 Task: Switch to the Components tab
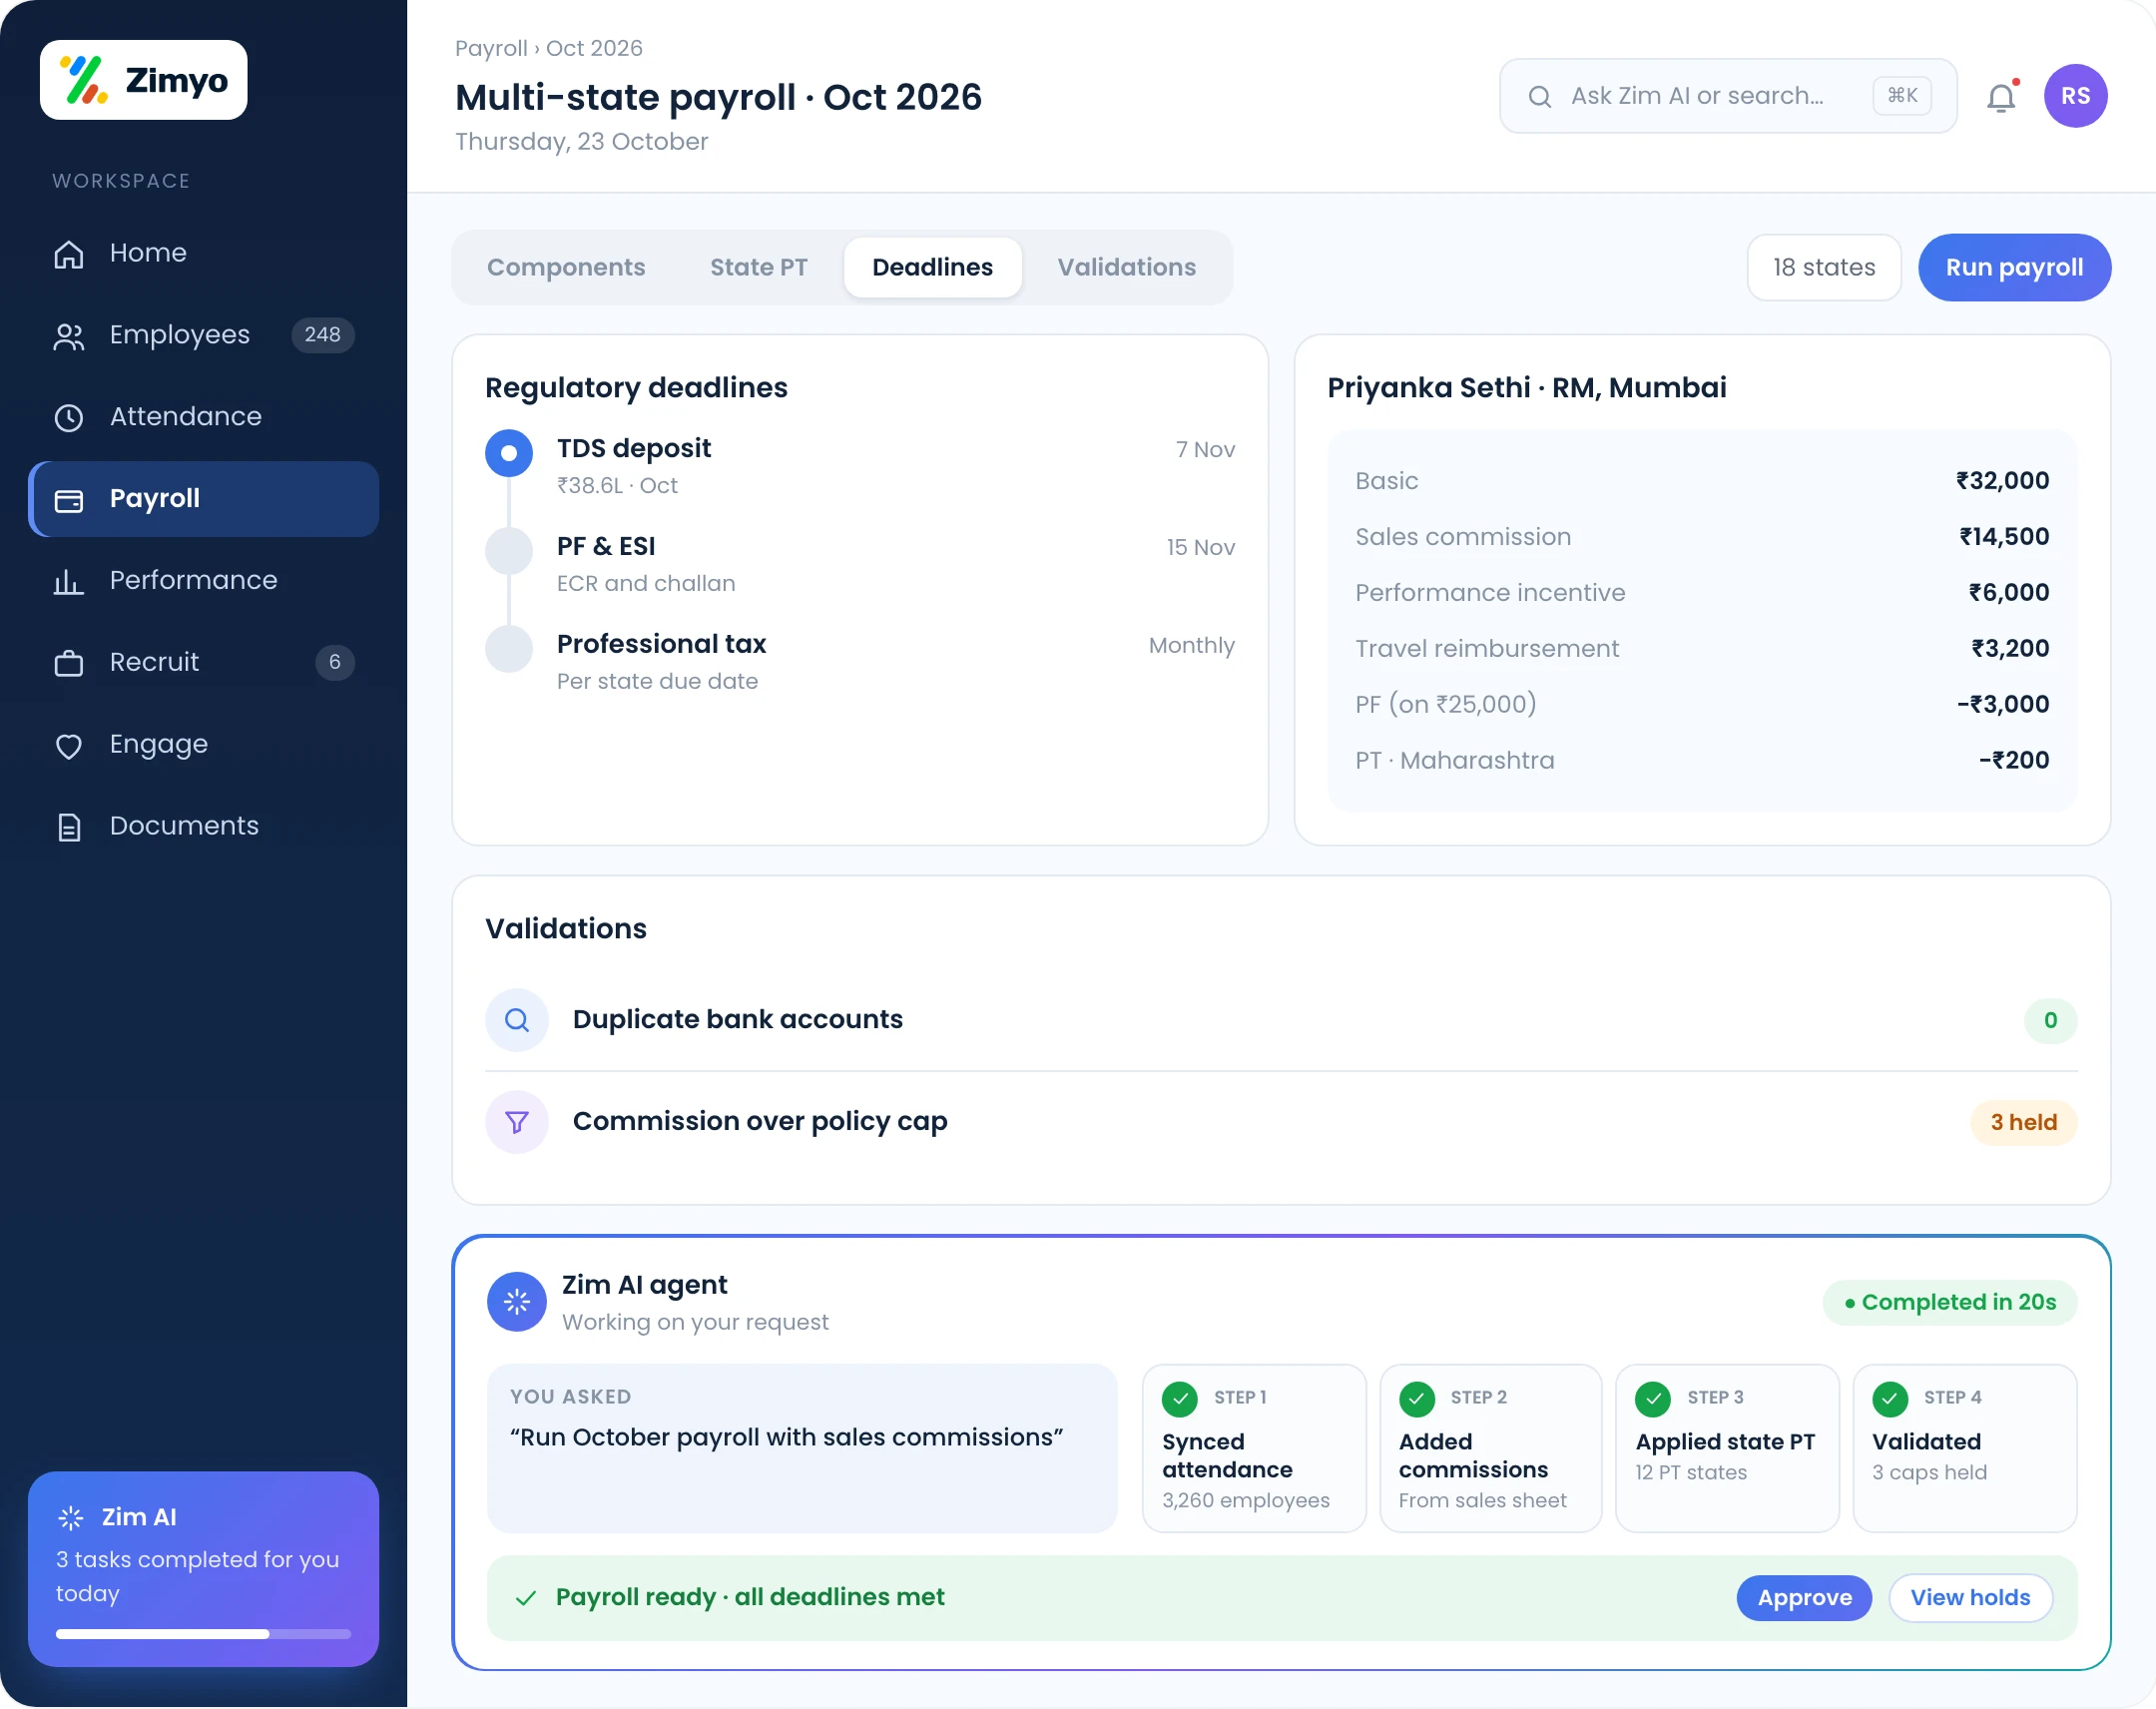coord(566,267)
